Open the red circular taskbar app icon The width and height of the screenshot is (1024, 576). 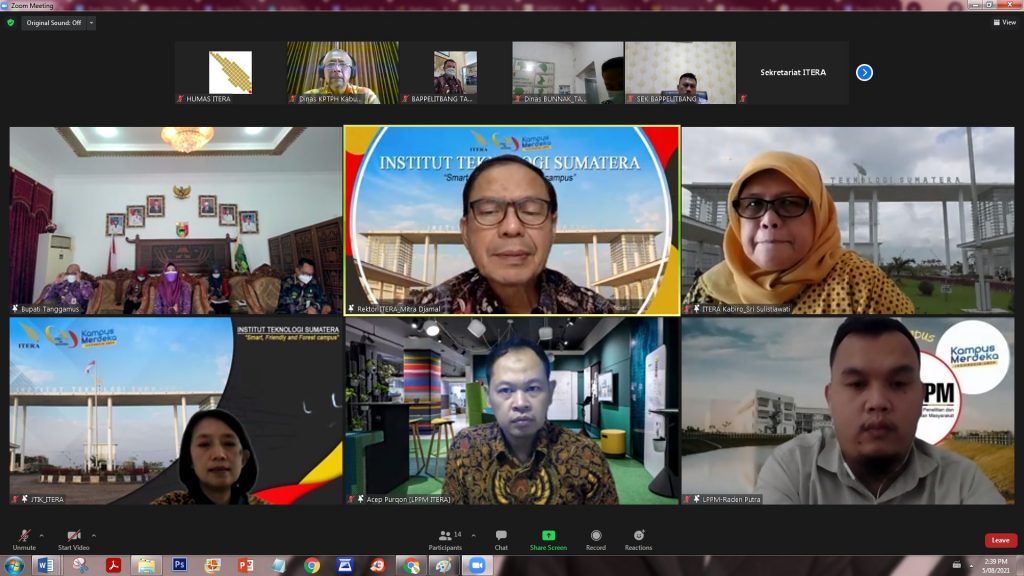pyautogui.click(x=377, y=566)
